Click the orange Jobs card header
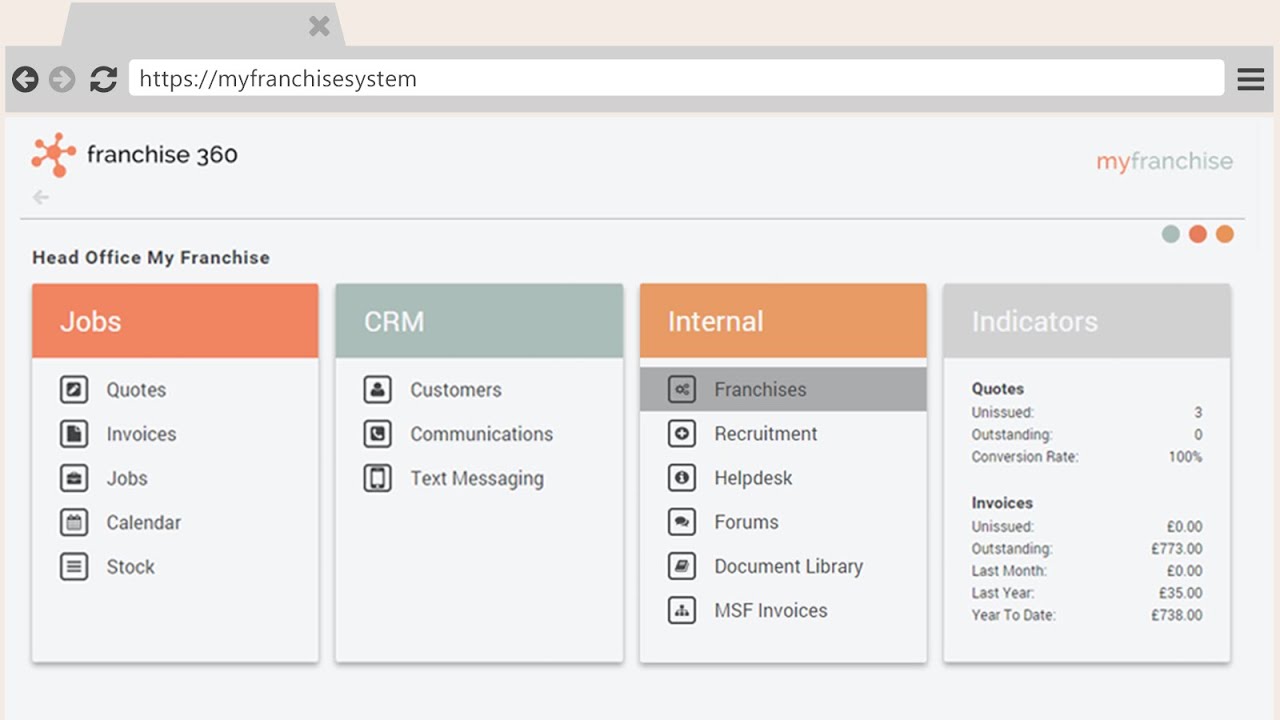 tap(175, 321)
